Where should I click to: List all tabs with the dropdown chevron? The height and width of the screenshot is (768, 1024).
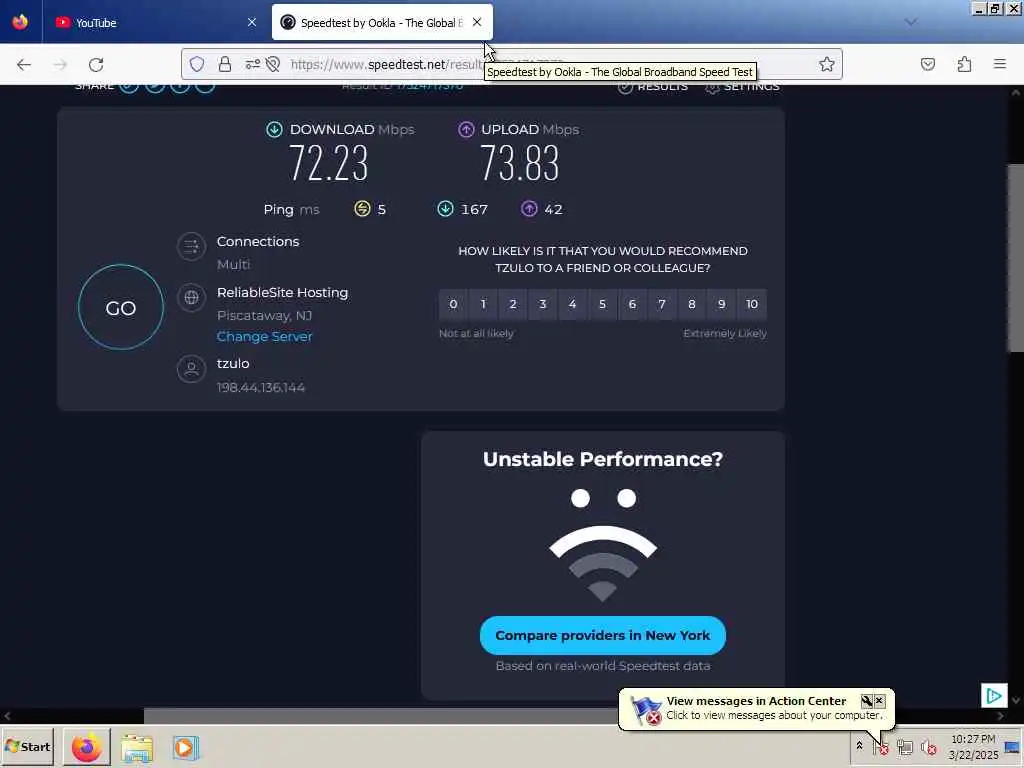coord(911,22)
